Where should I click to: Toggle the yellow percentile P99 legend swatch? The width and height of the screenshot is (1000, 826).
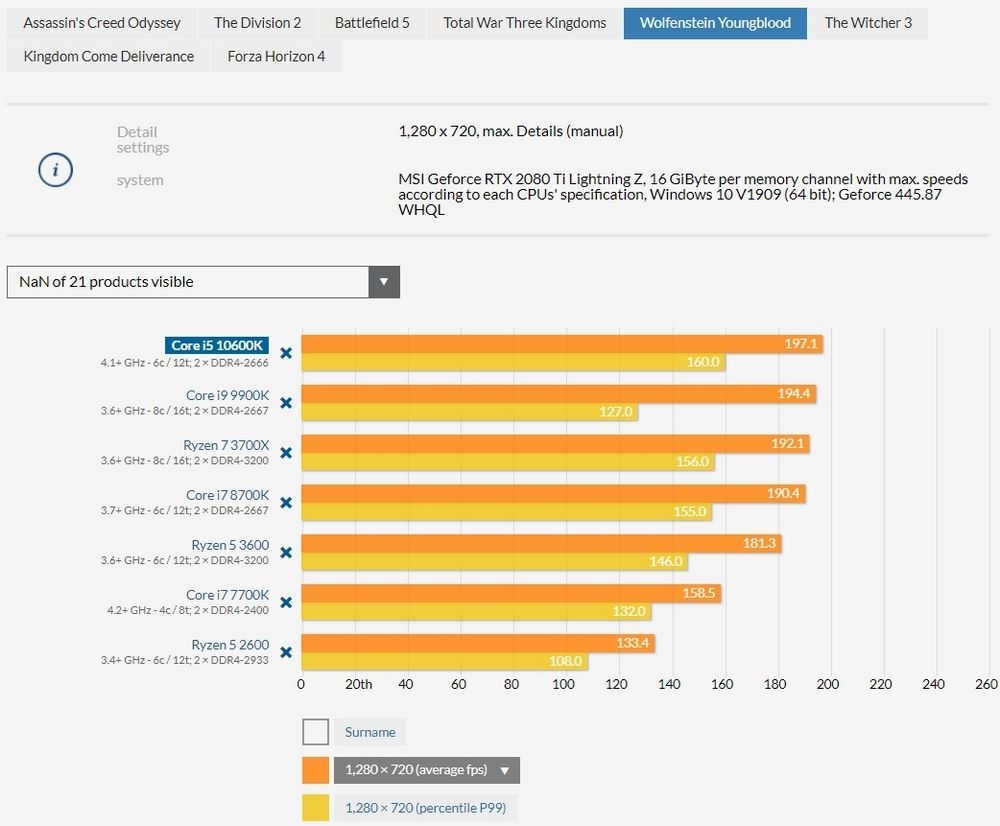click(315, 808)
